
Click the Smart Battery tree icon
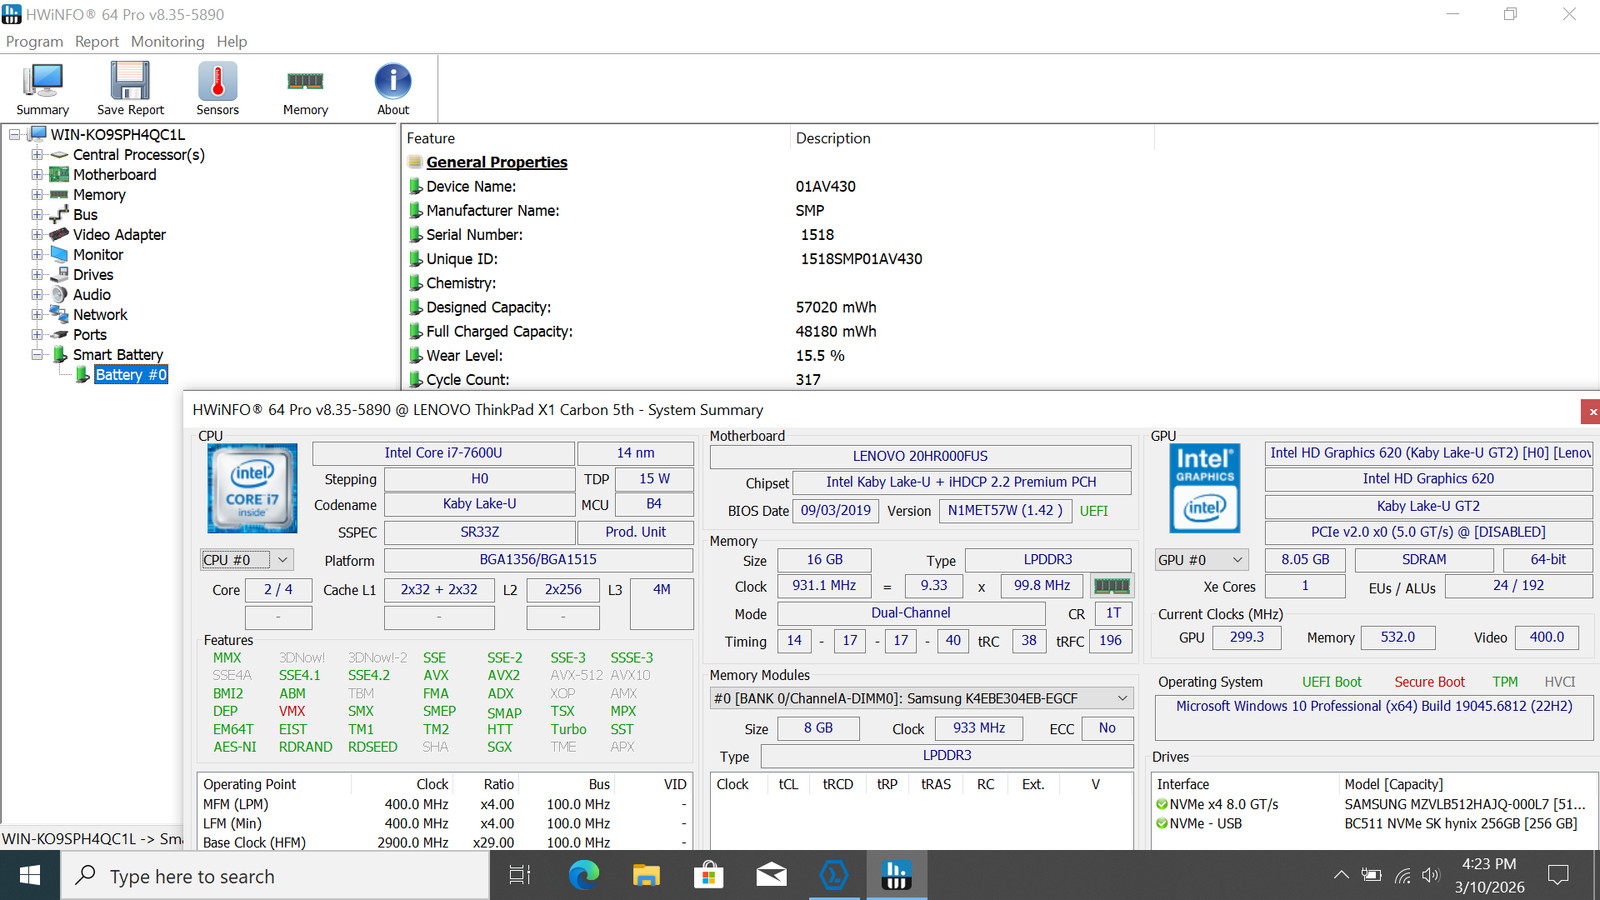click(x=59, y=355)
